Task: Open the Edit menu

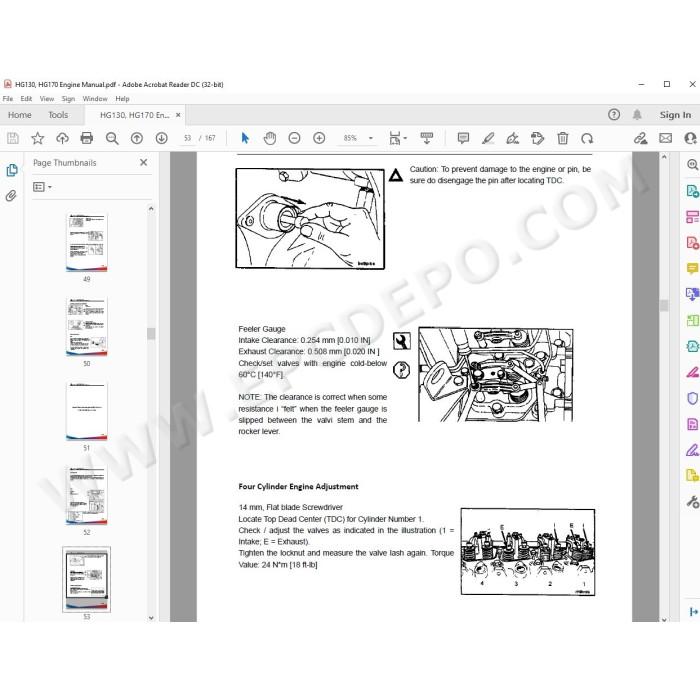Action: pyautogui.click(x=26, y=99)
